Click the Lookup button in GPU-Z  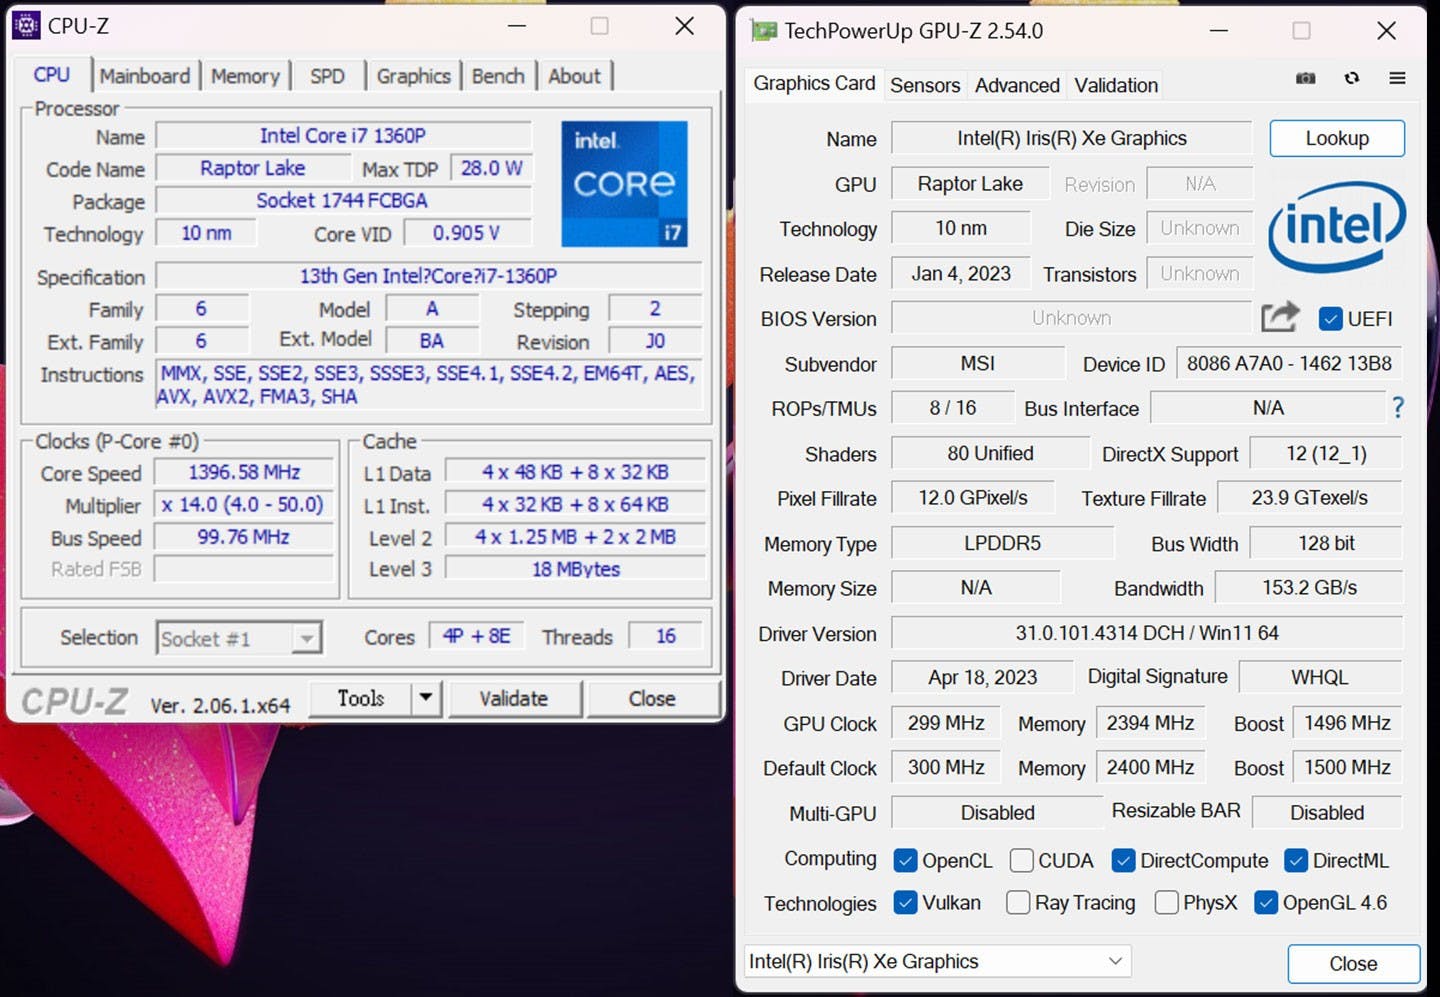1337,138
